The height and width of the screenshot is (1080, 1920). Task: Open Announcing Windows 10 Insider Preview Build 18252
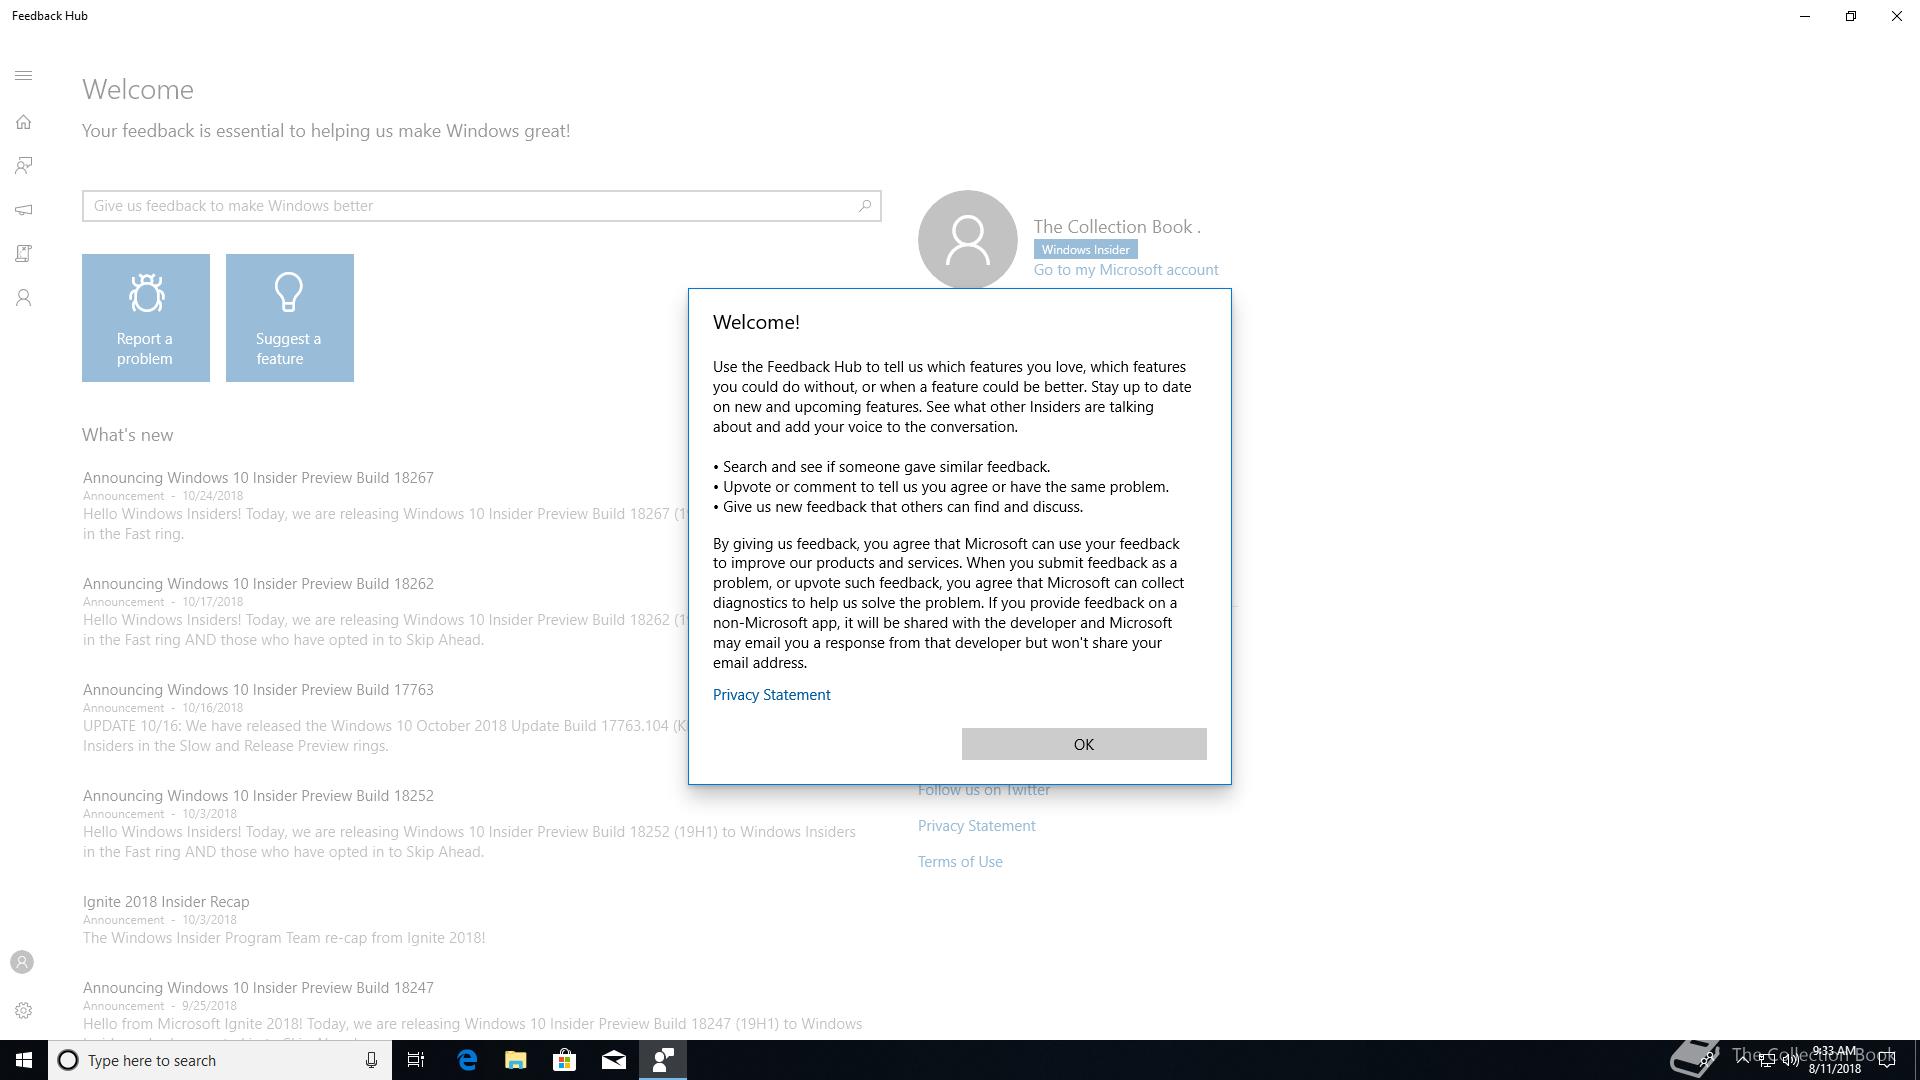(258, 796)
